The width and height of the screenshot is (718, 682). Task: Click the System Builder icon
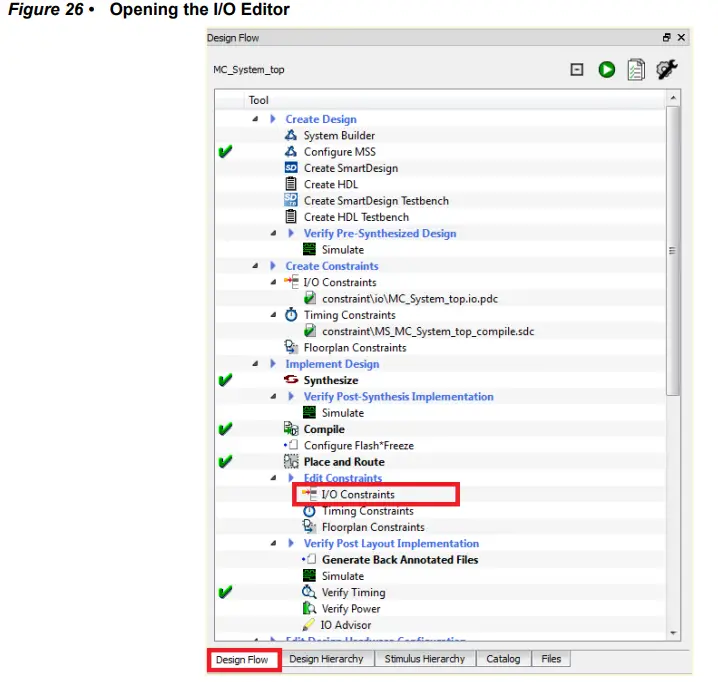pos(291,135)
